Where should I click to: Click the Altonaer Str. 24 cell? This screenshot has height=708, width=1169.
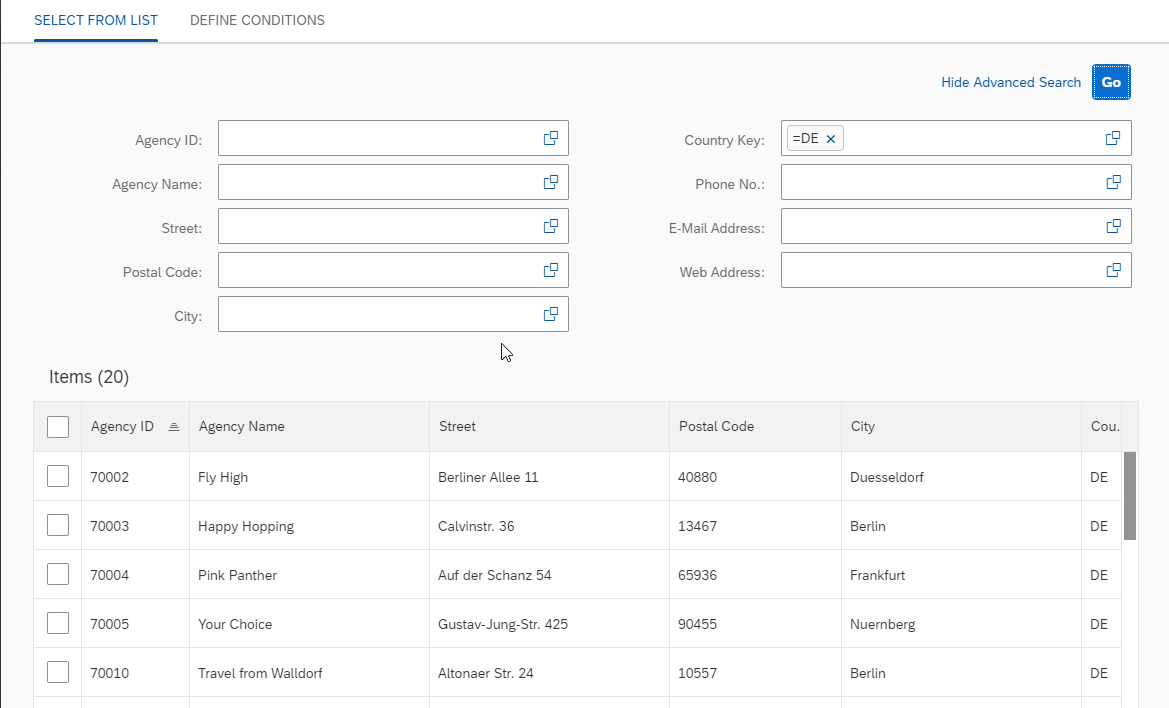tap(549, 673)
